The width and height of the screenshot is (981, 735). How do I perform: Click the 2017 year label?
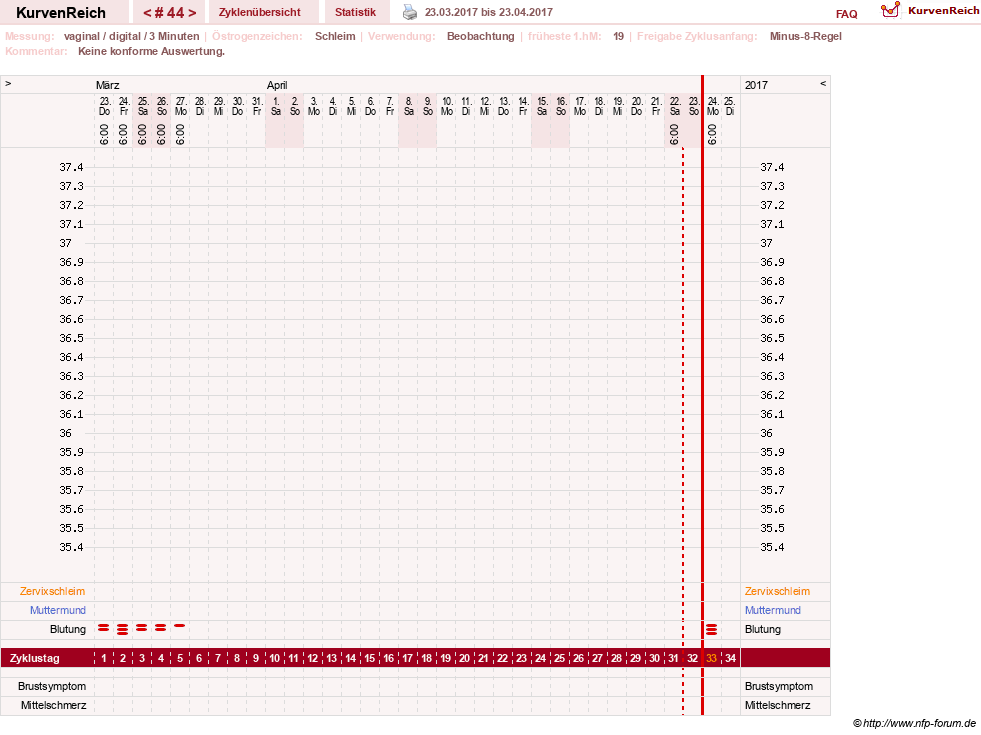click(x=756, y=85)
